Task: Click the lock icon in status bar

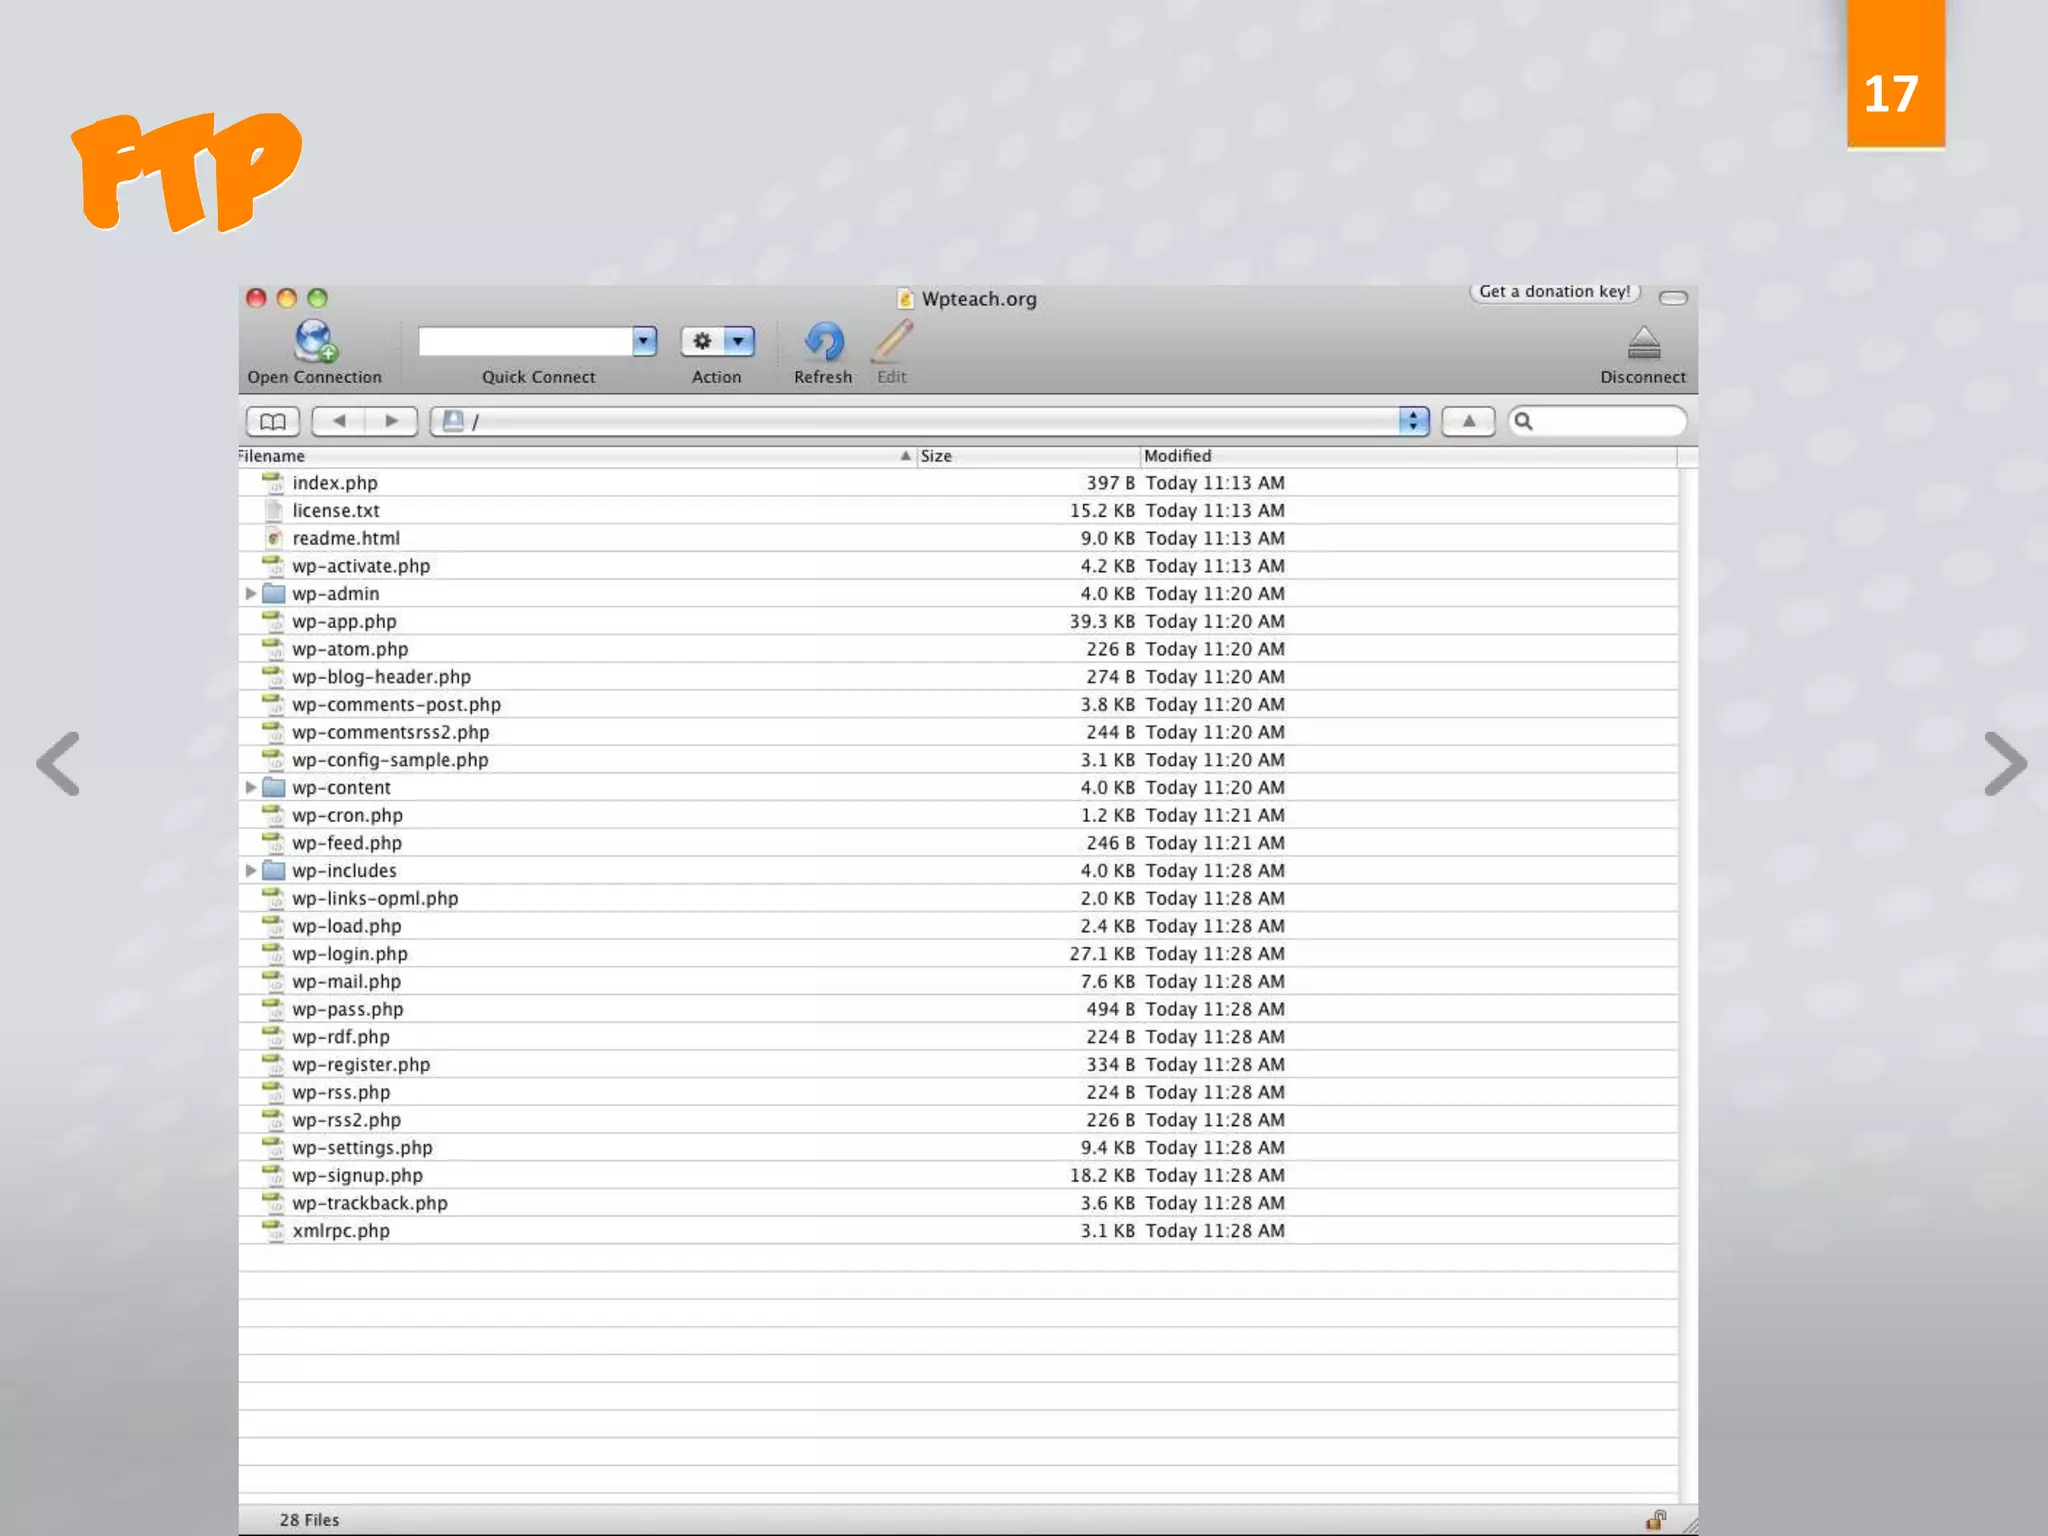Action: click(1656, 1520)
